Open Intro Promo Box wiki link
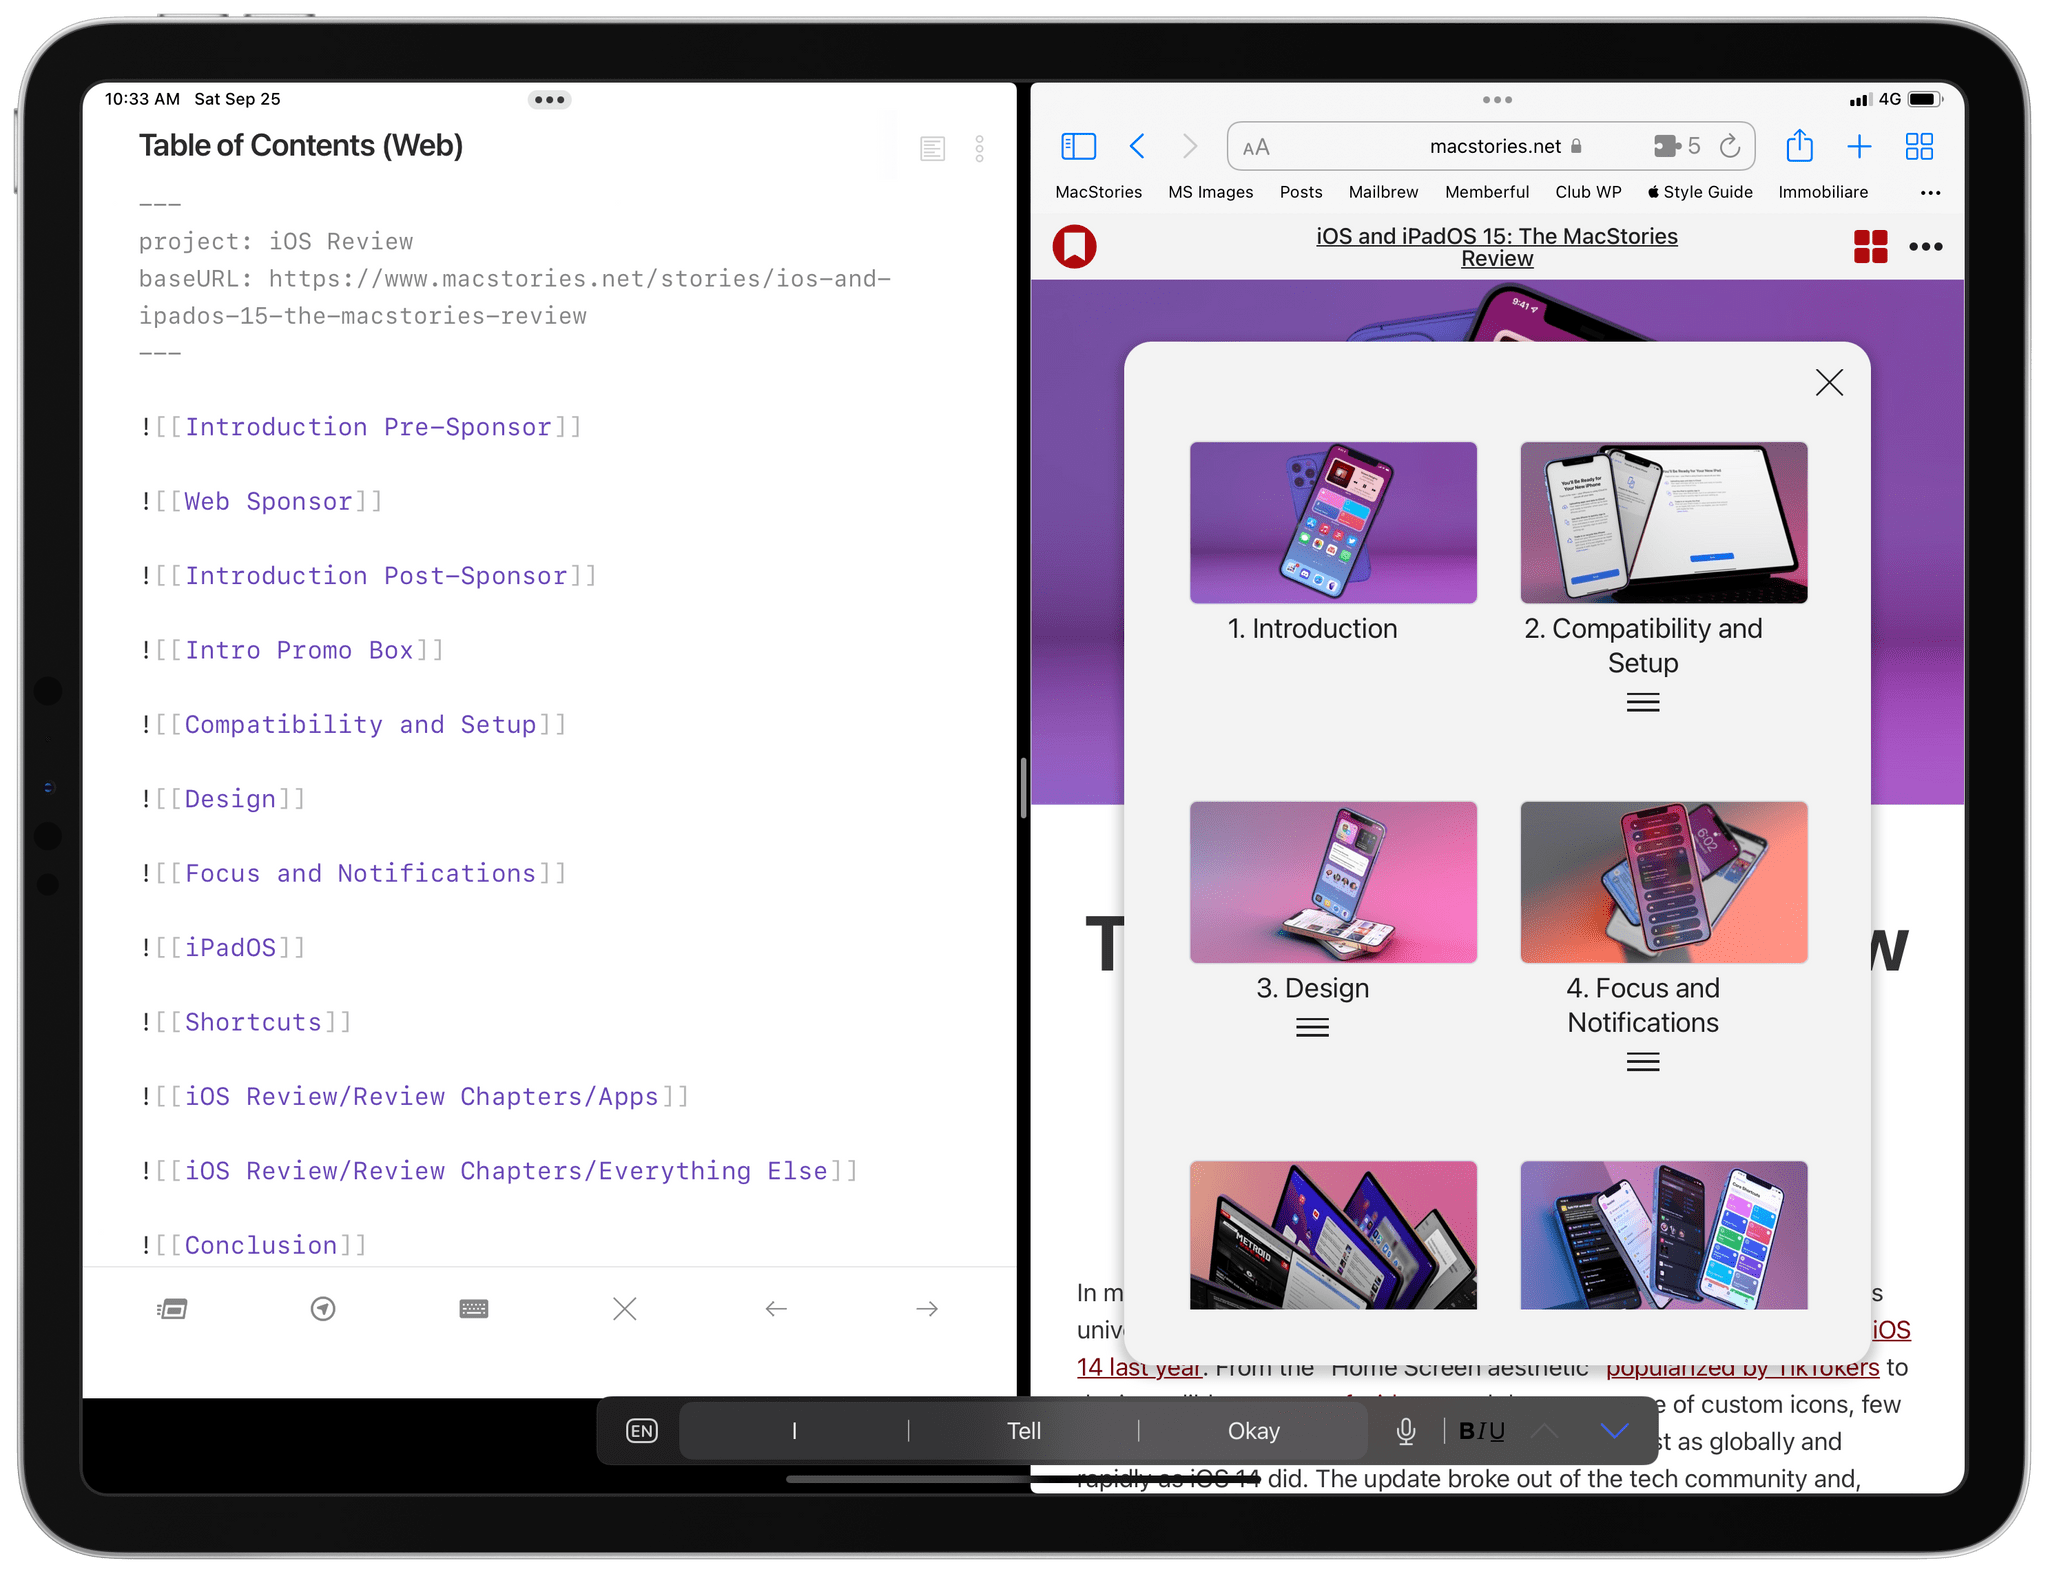 [299, 650]
